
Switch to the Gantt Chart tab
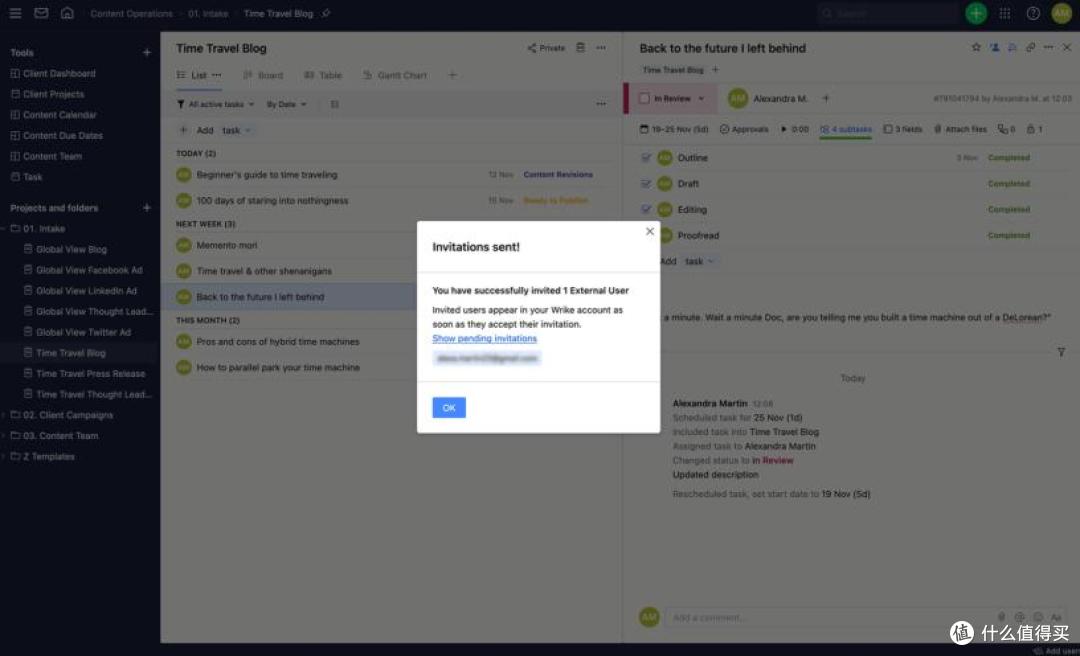point(395,75)
